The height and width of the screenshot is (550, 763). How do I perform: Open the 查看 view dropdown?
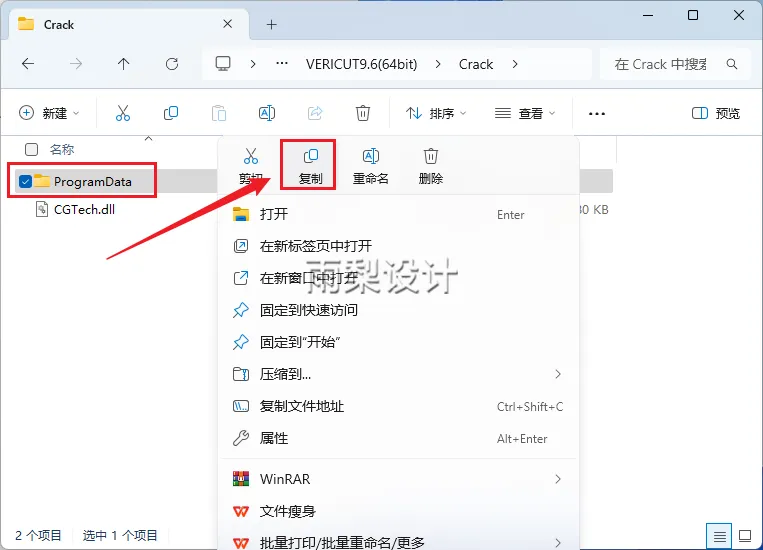click(525, 113)
